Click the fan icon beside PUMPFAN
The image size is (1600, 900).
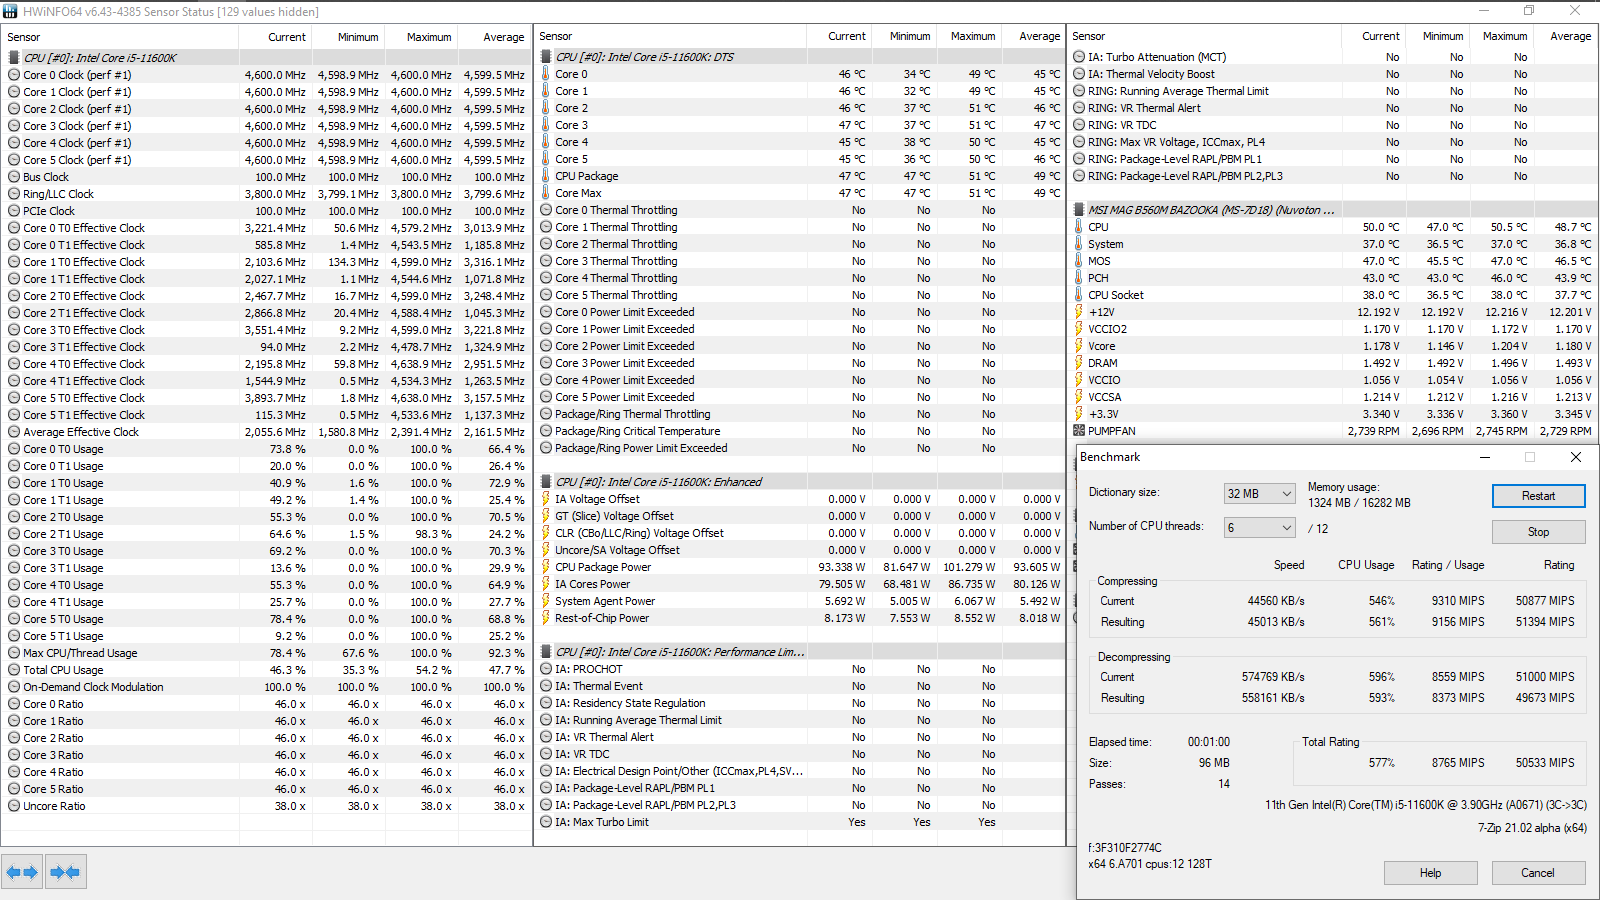pos(1079,431)
